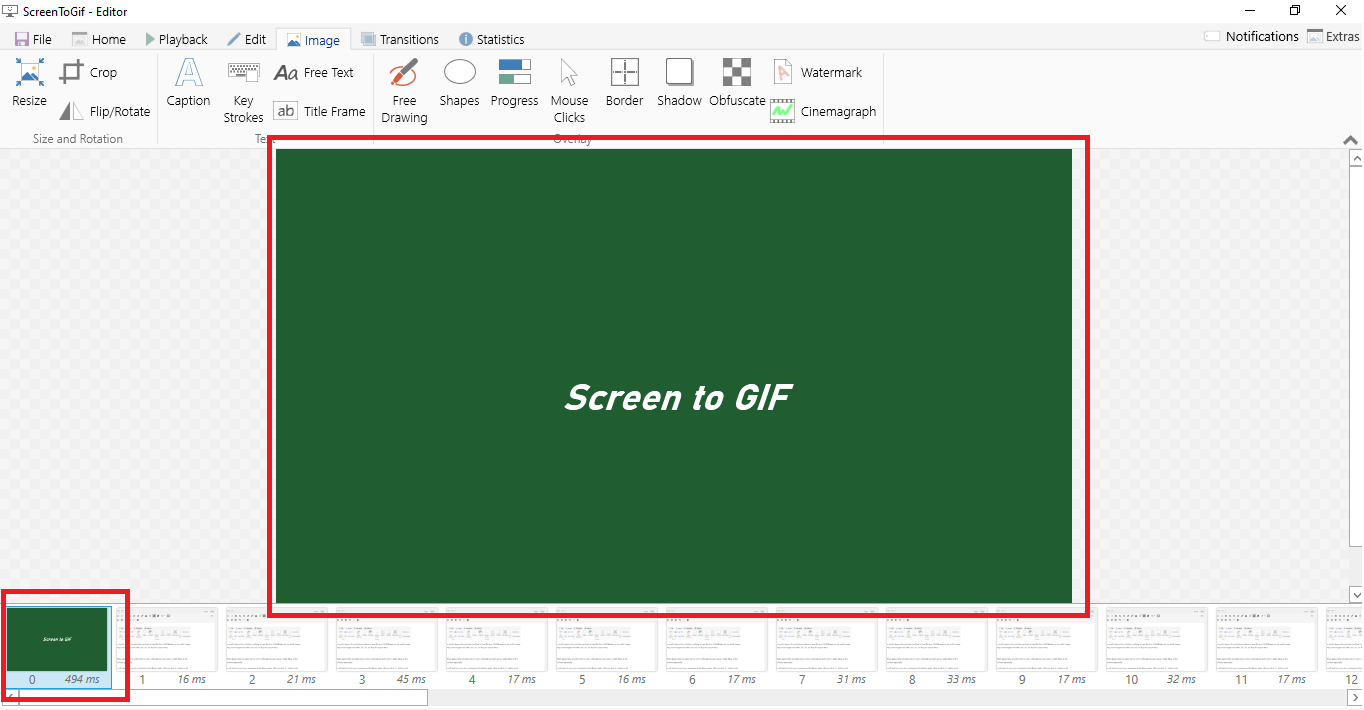1364x710 pixels.
Task: Select frame 2 thumbnail
Action: coord(277,646)
